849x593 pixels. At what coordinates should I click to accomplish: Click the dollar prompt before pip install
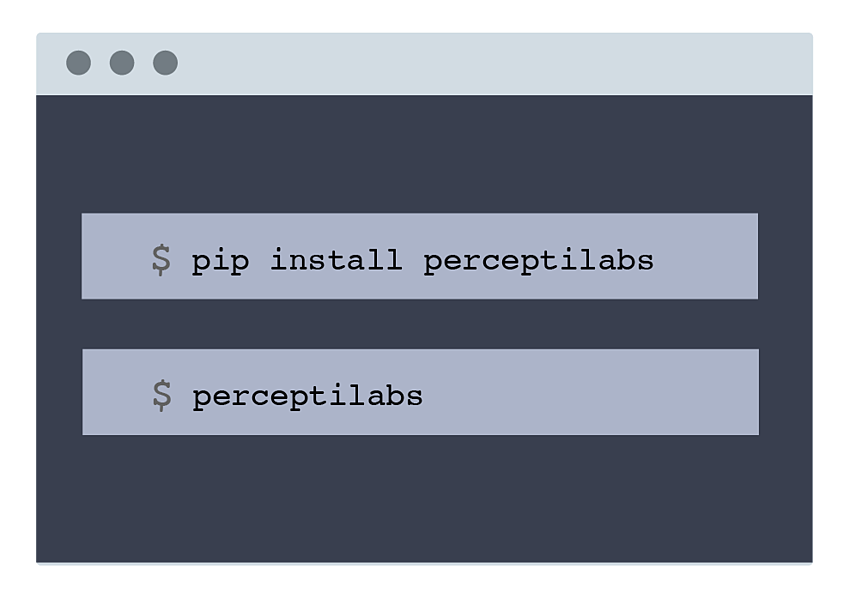(x=161, y=260)
